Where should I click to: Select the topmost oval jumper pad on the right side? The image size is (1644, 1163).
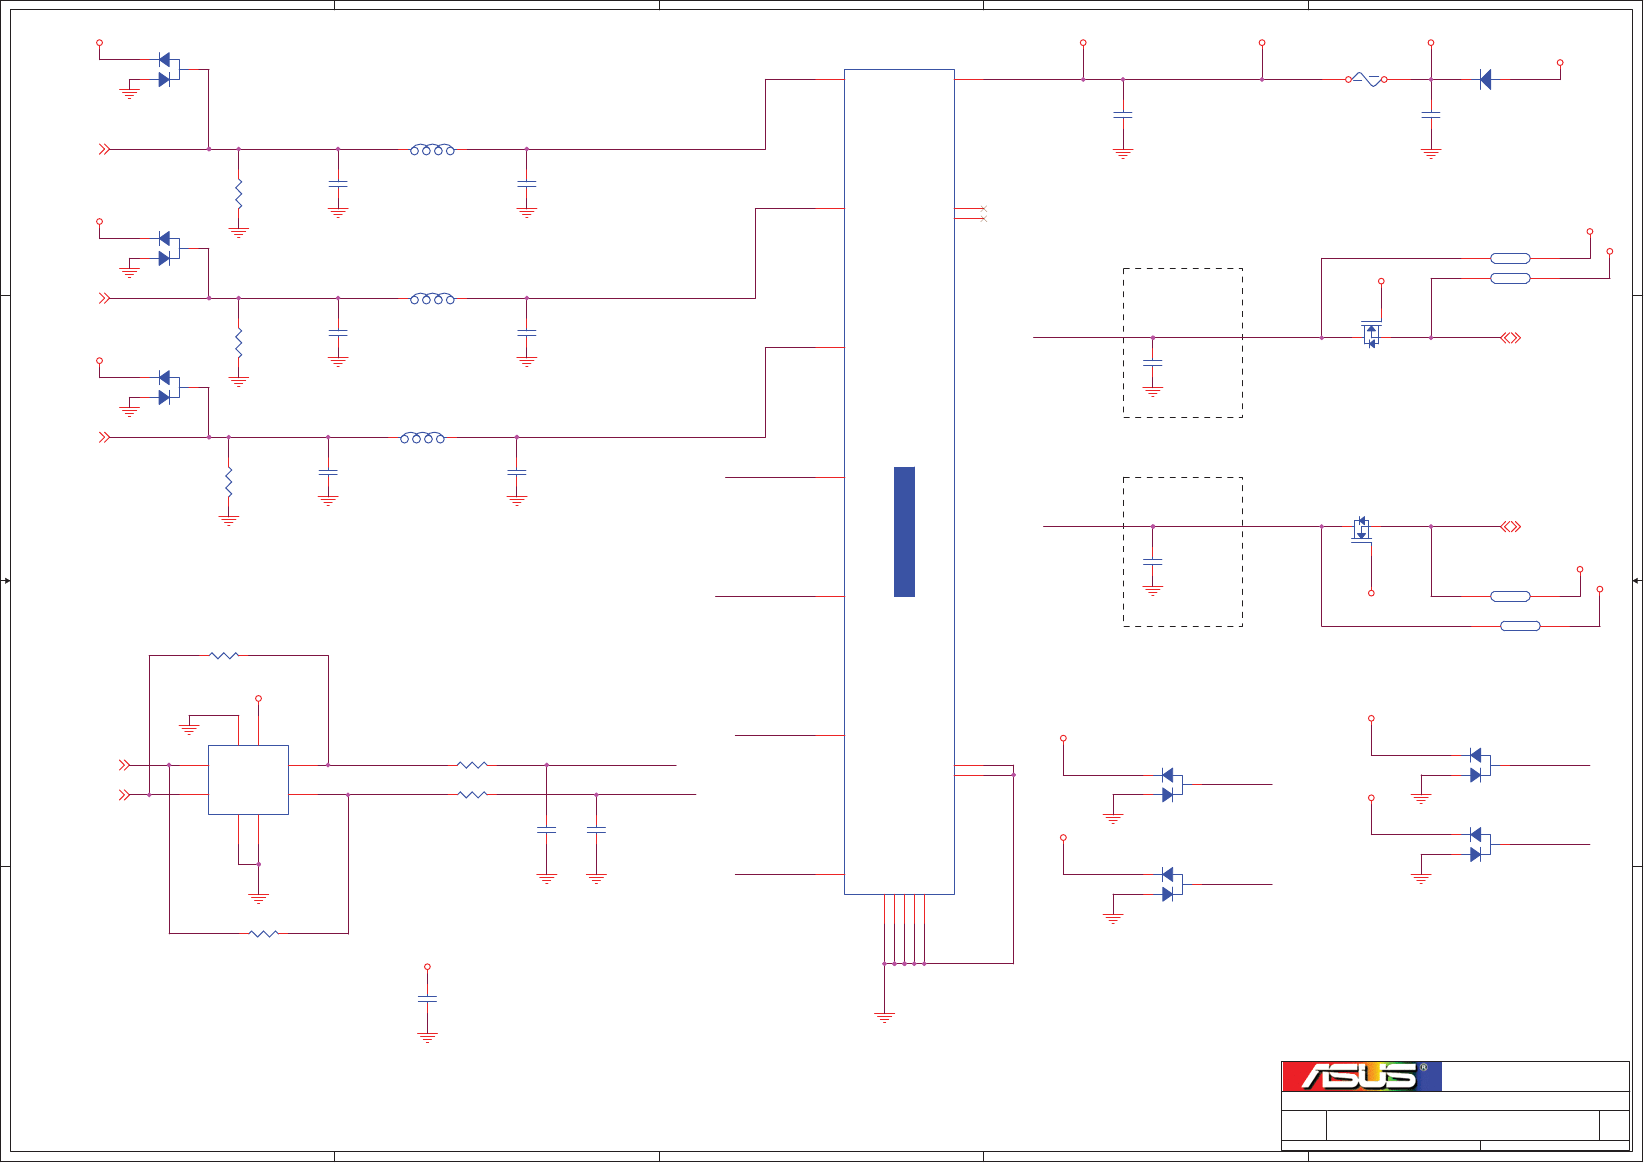point(1510,259)
